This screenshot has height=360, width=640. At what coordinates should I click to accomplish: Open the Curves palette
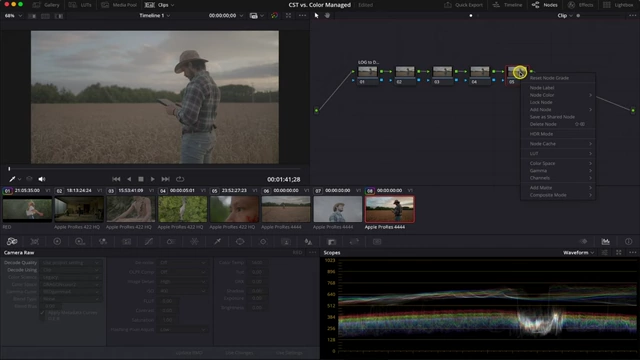(x=149, y=242)
